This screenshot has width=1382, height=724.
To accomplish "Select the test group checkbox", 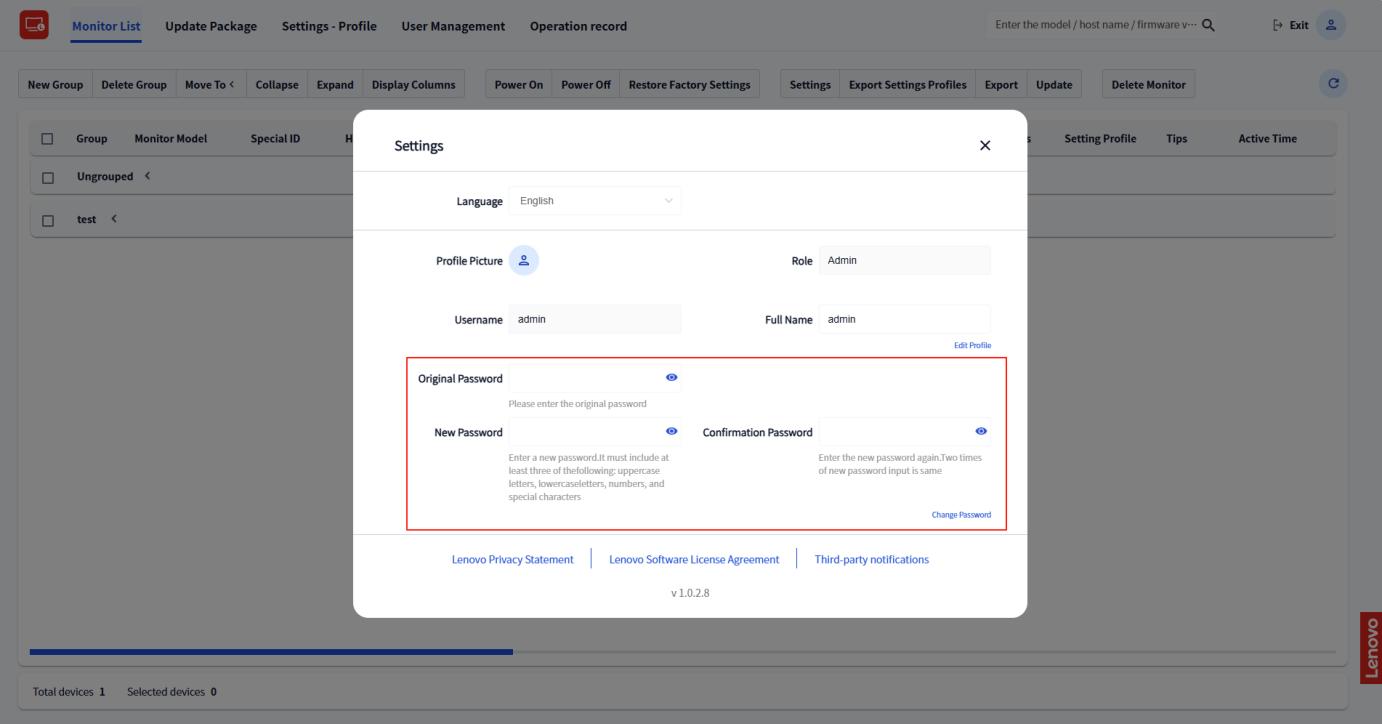I will coord(47,220).
